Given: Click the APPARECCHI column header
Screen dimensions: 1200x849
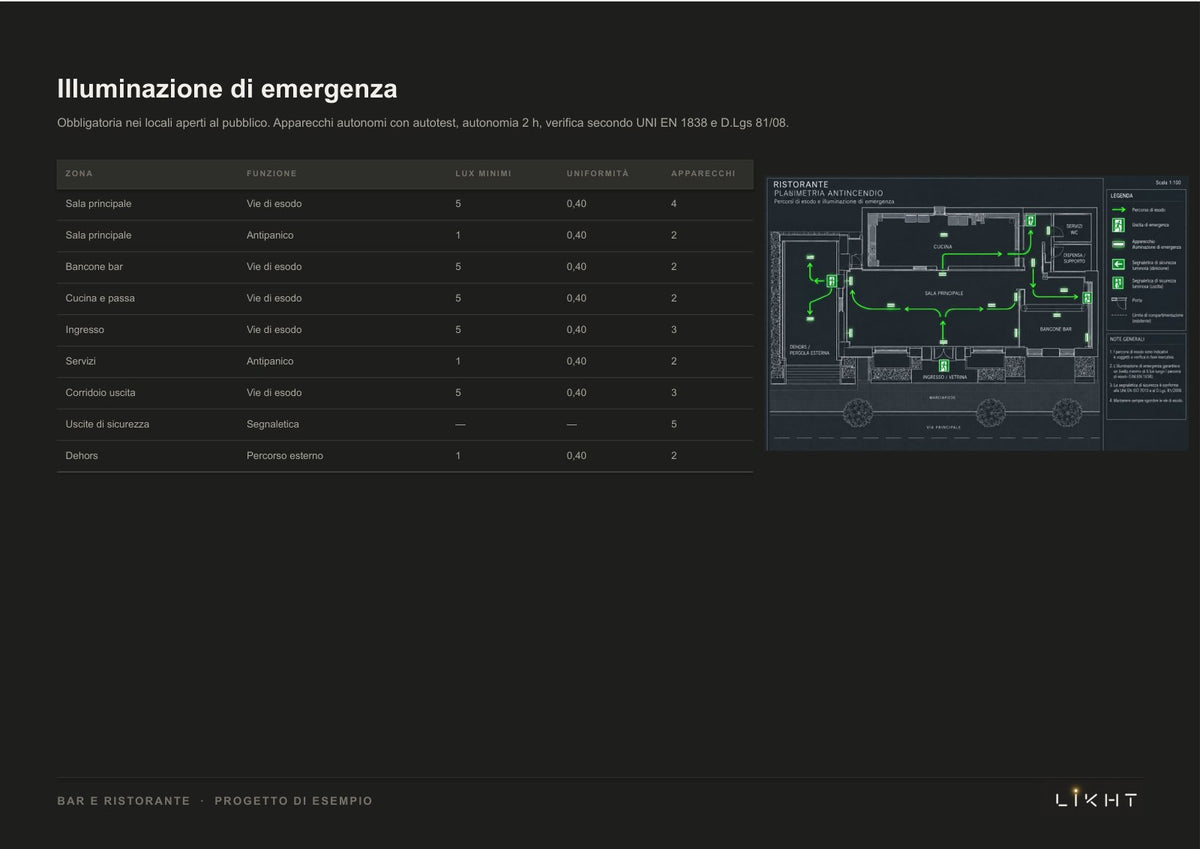Looking at the screenshot, I should pyautogui.click(x=703, y=174).
